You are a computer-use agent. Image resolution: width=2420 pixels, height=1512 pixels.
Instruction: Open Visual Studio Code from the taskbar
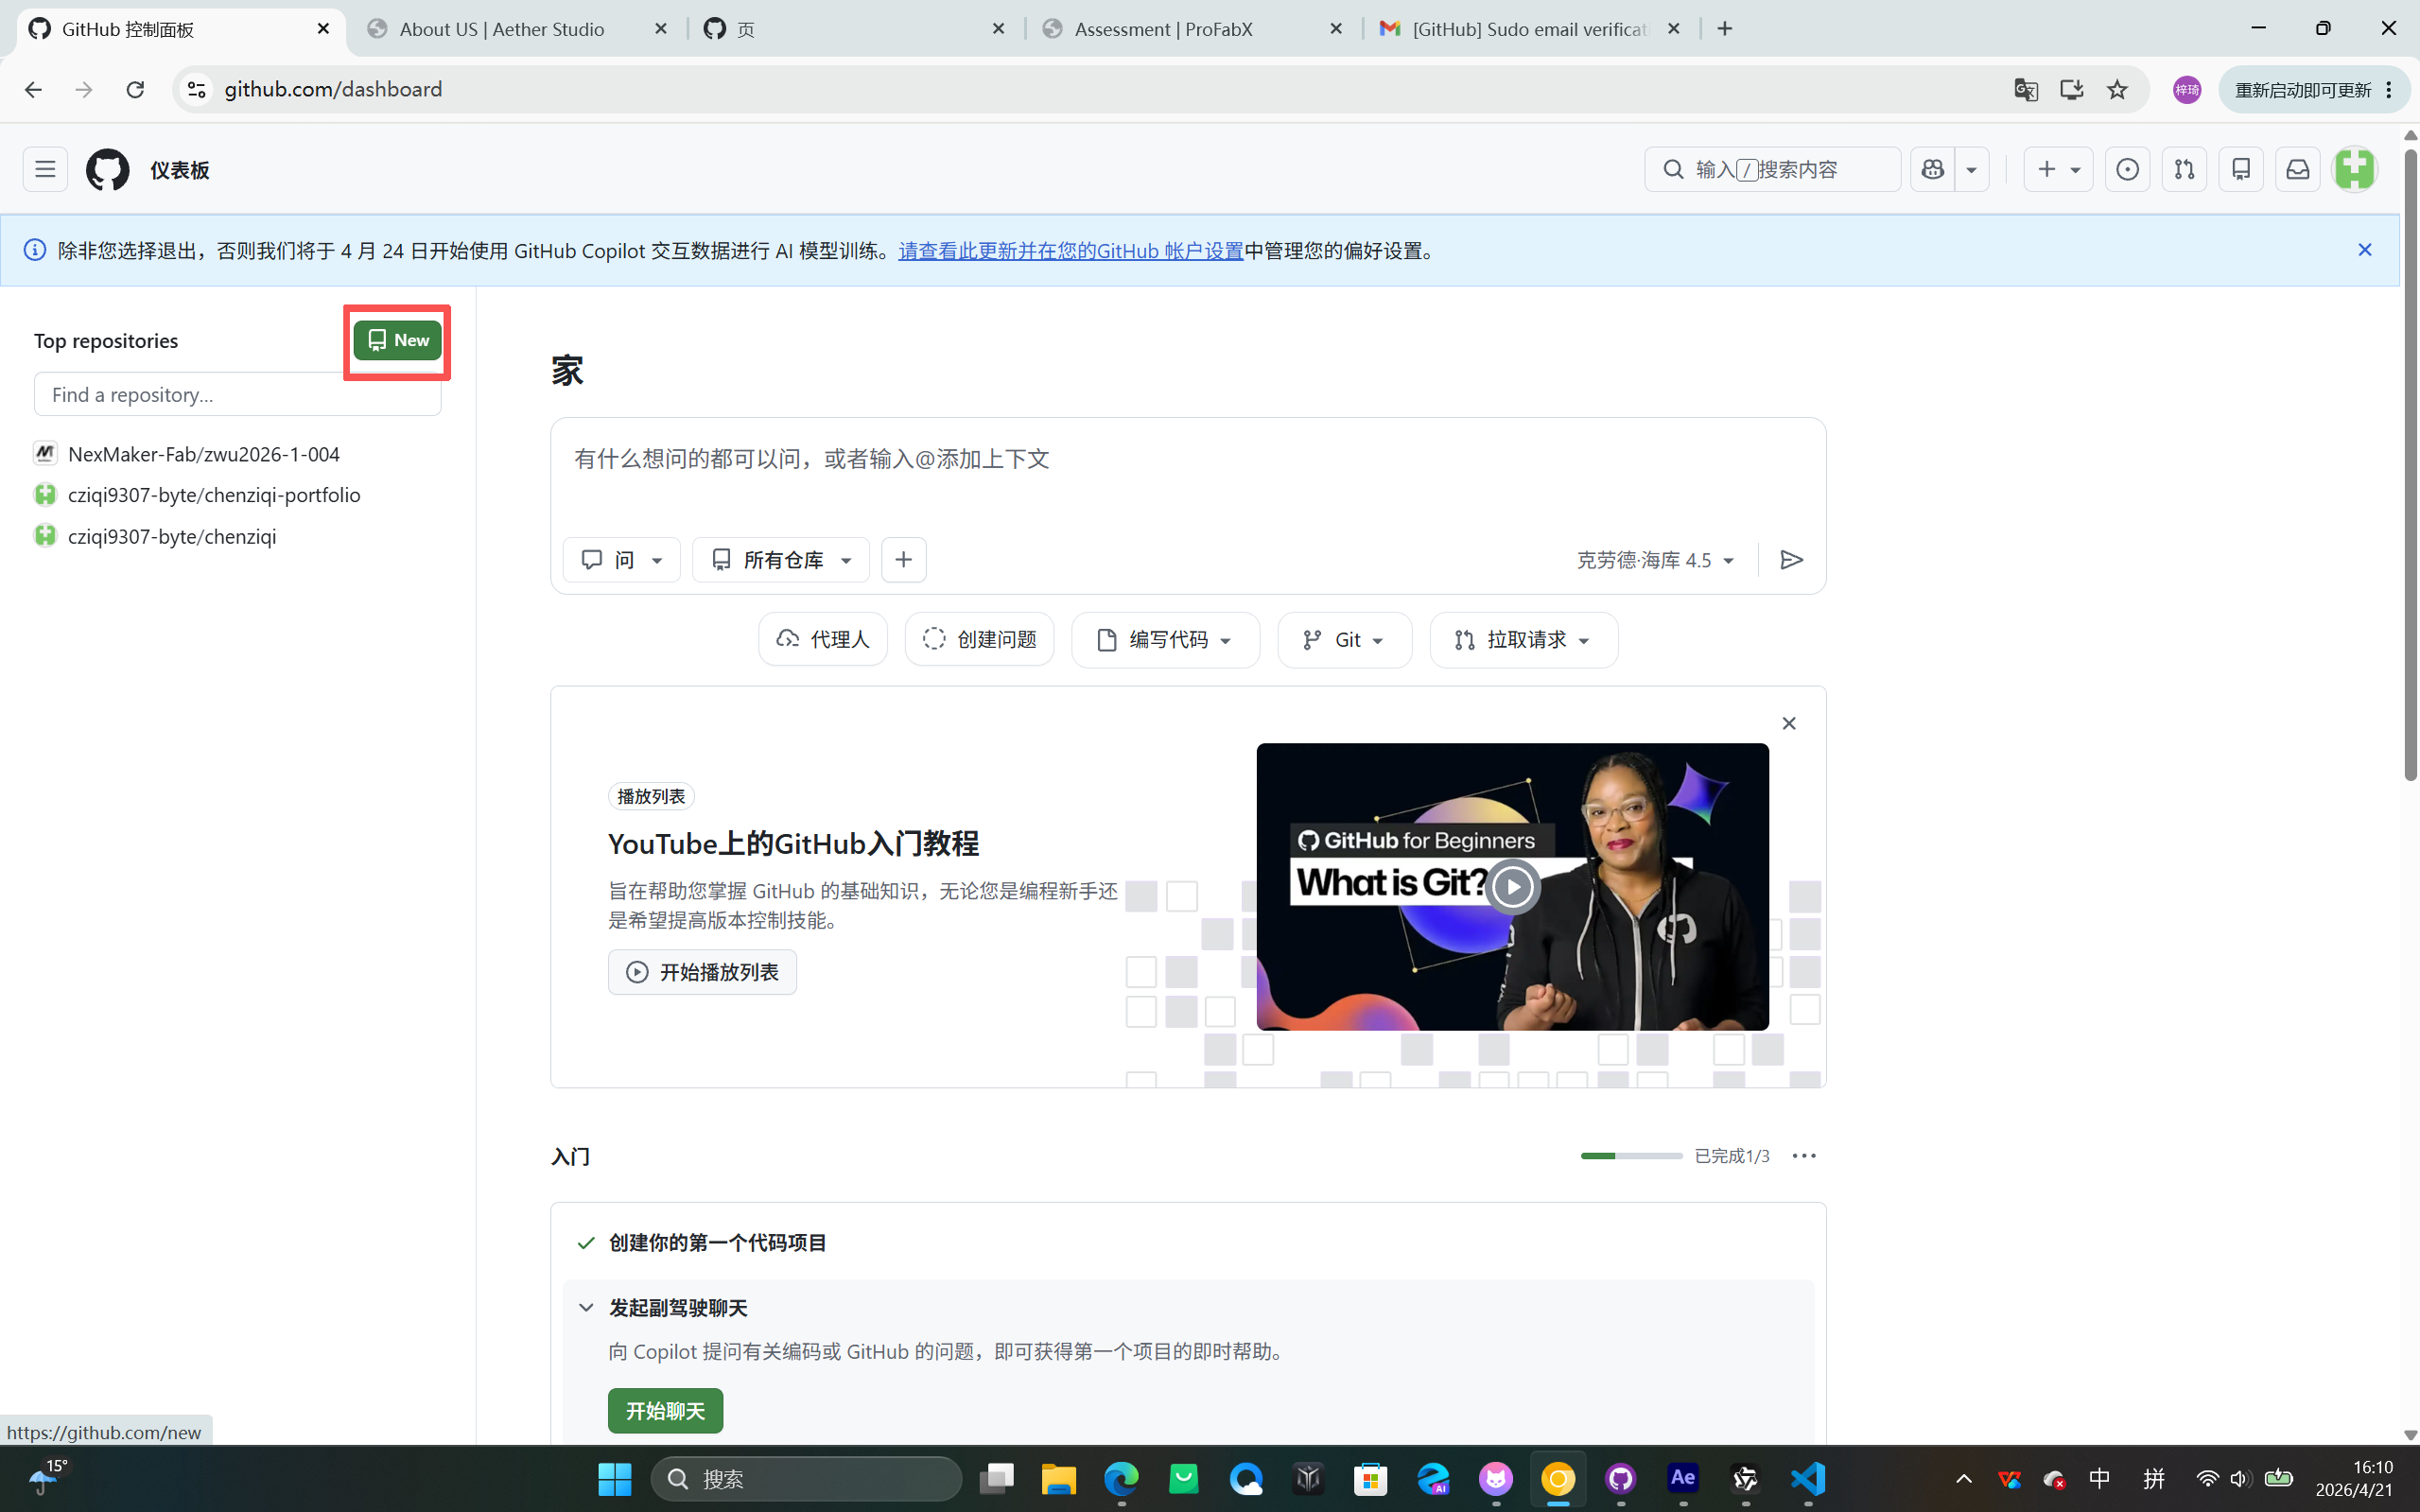click(1807, 1478)
